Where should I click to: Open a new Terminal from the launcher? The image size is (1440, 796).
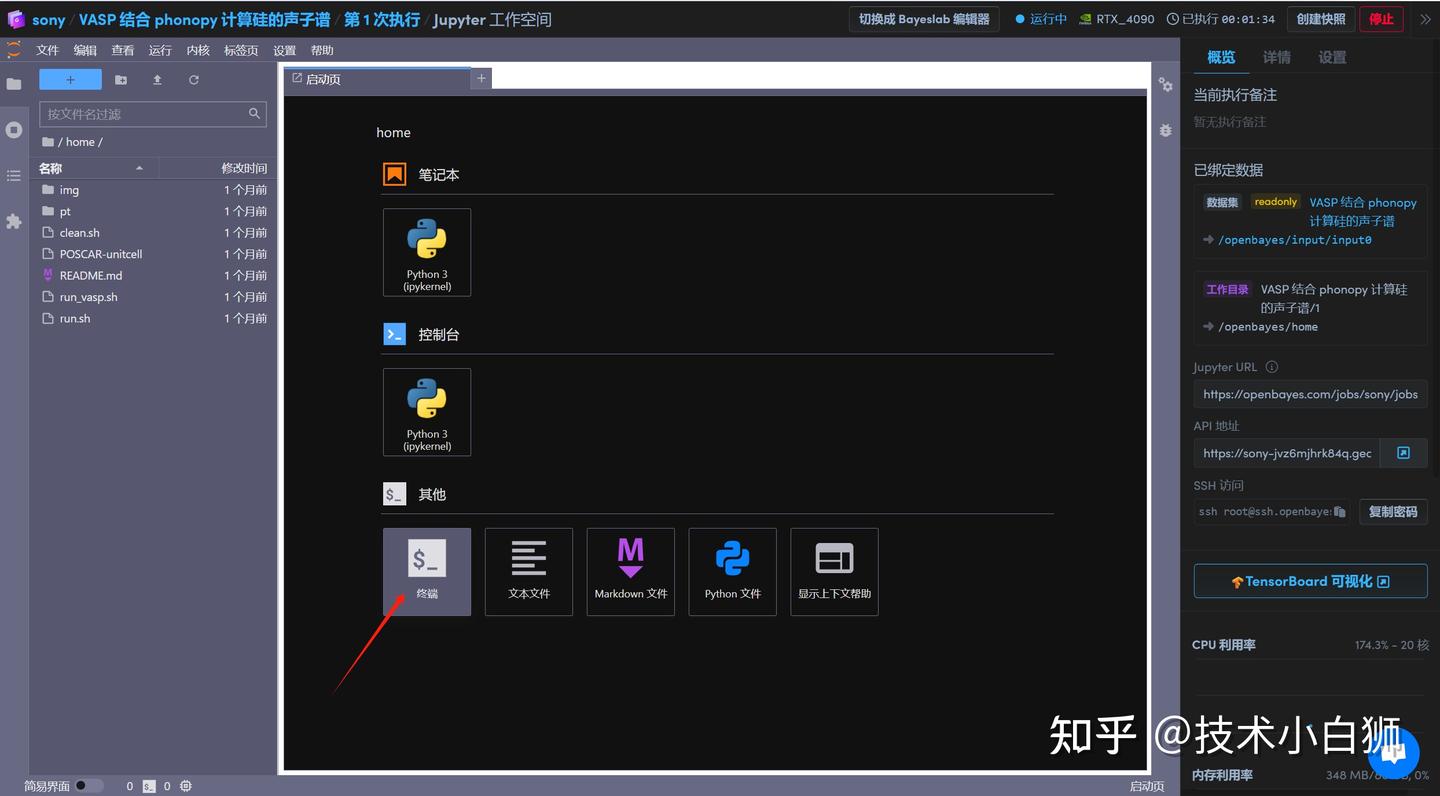point(427,571)
